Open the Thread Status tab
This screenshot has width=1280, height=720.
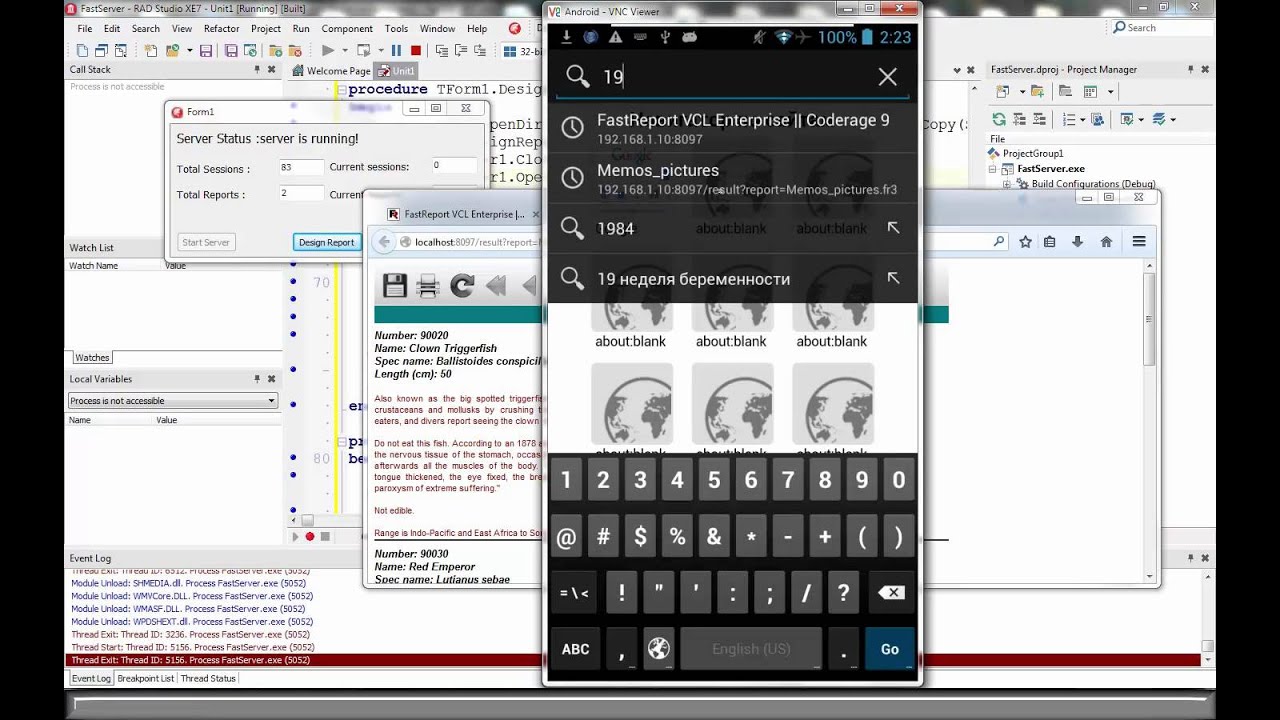pos(208,678)
